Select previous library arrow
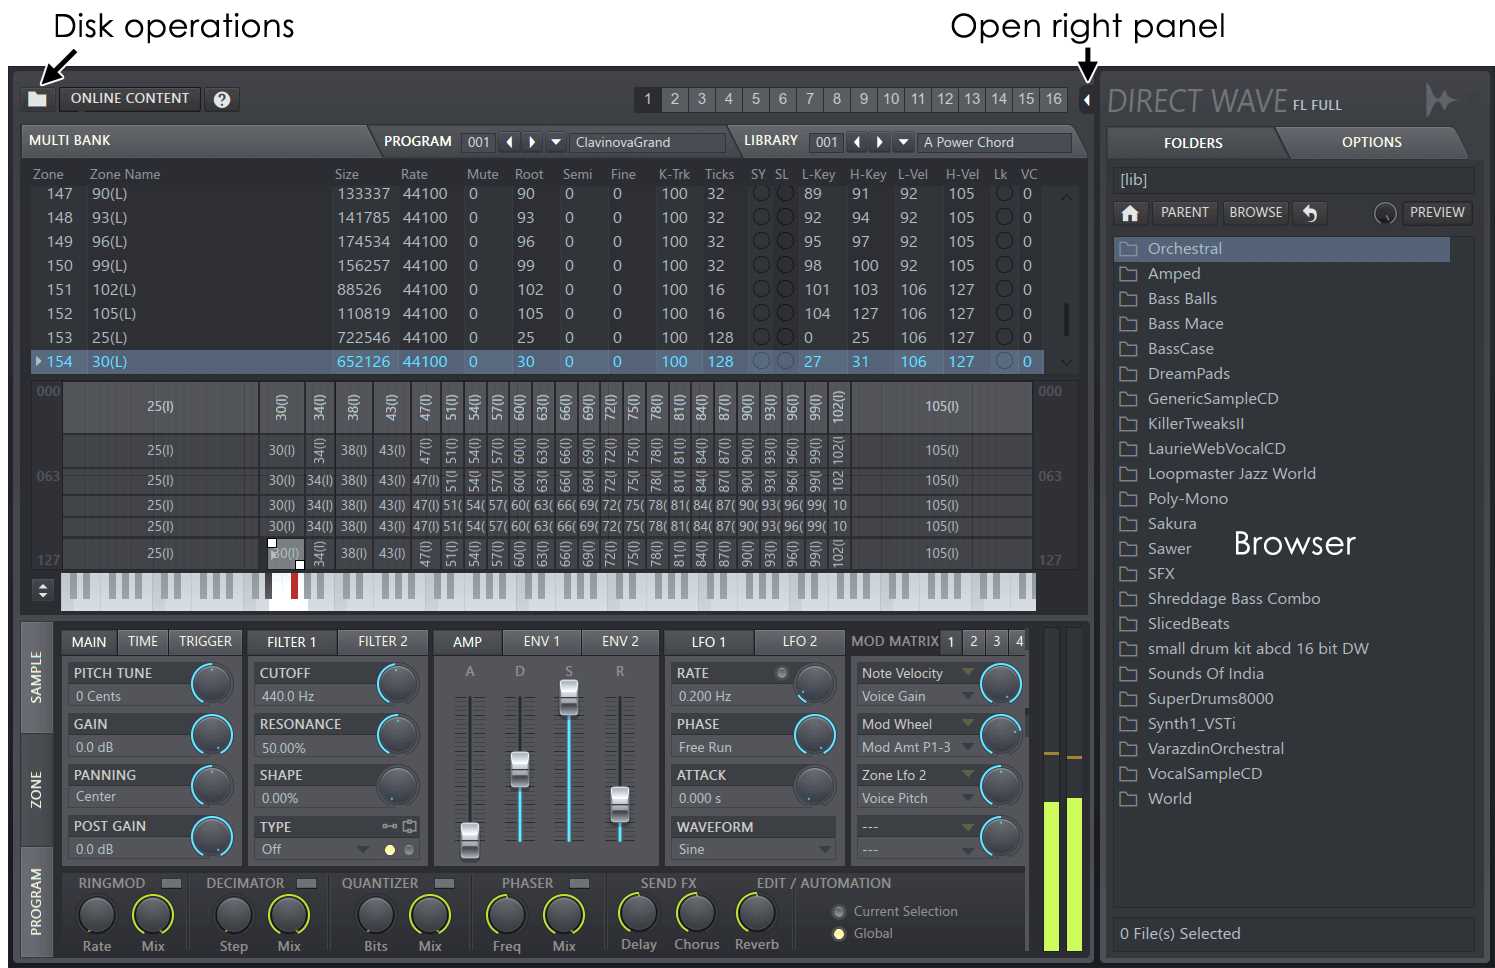The image size is (1495, 968). pyautogui.click(x=857, y=142)
